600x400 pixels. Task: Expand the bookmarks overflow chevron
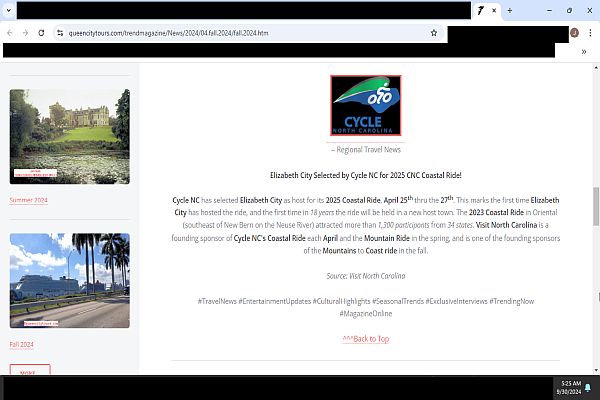[583, 51]
